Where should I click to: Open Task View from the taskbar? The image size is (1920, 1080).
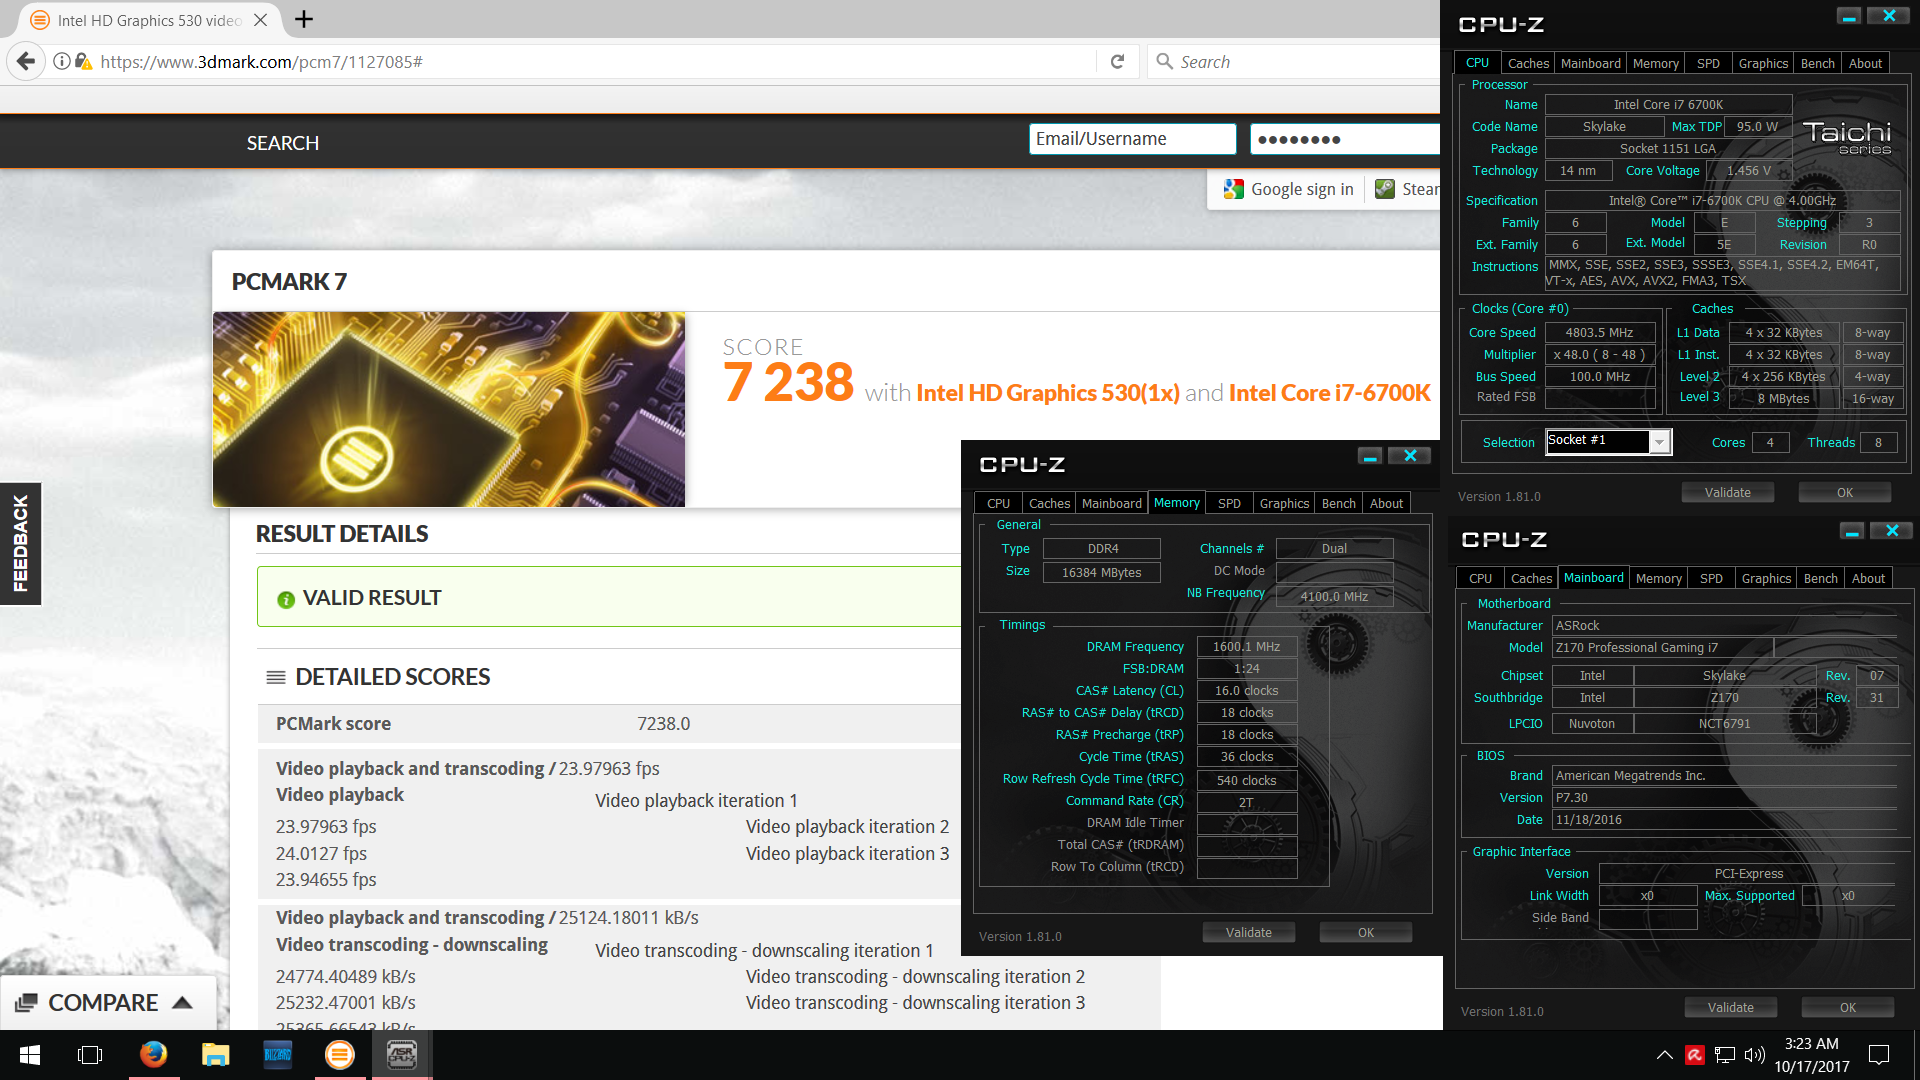point(90,1055)
